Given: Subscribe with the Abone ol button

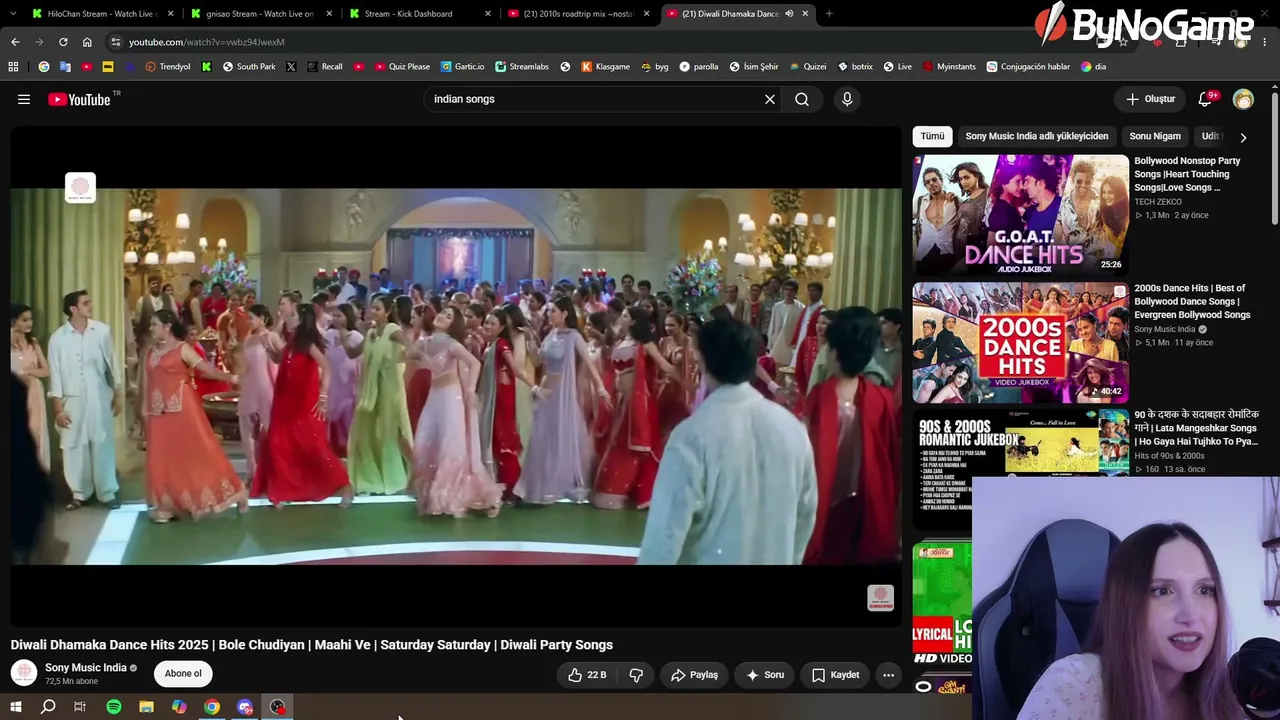Looking at the screenshot, I should tap(183, 674).
